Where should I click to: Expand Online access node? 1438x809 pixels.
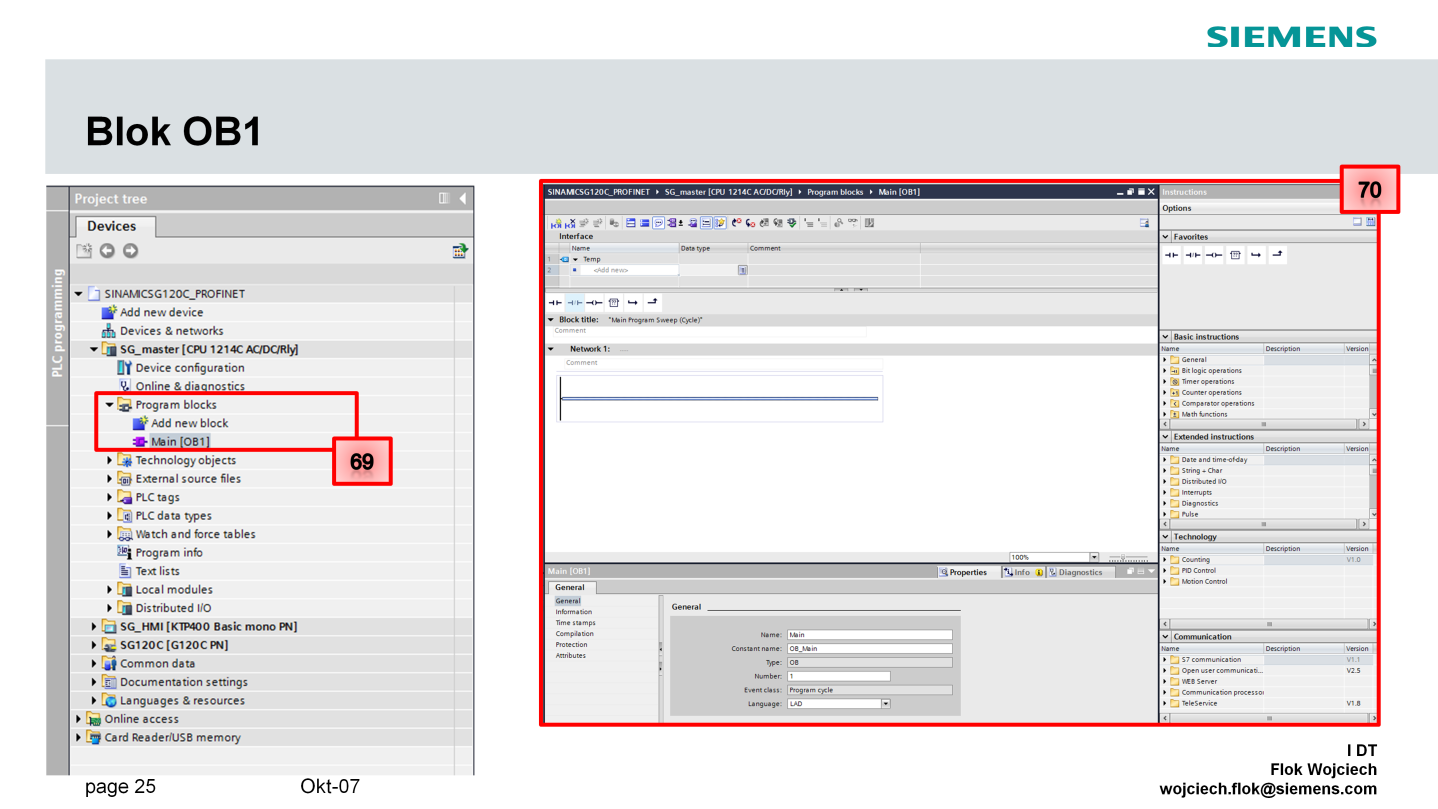(79, 719)
